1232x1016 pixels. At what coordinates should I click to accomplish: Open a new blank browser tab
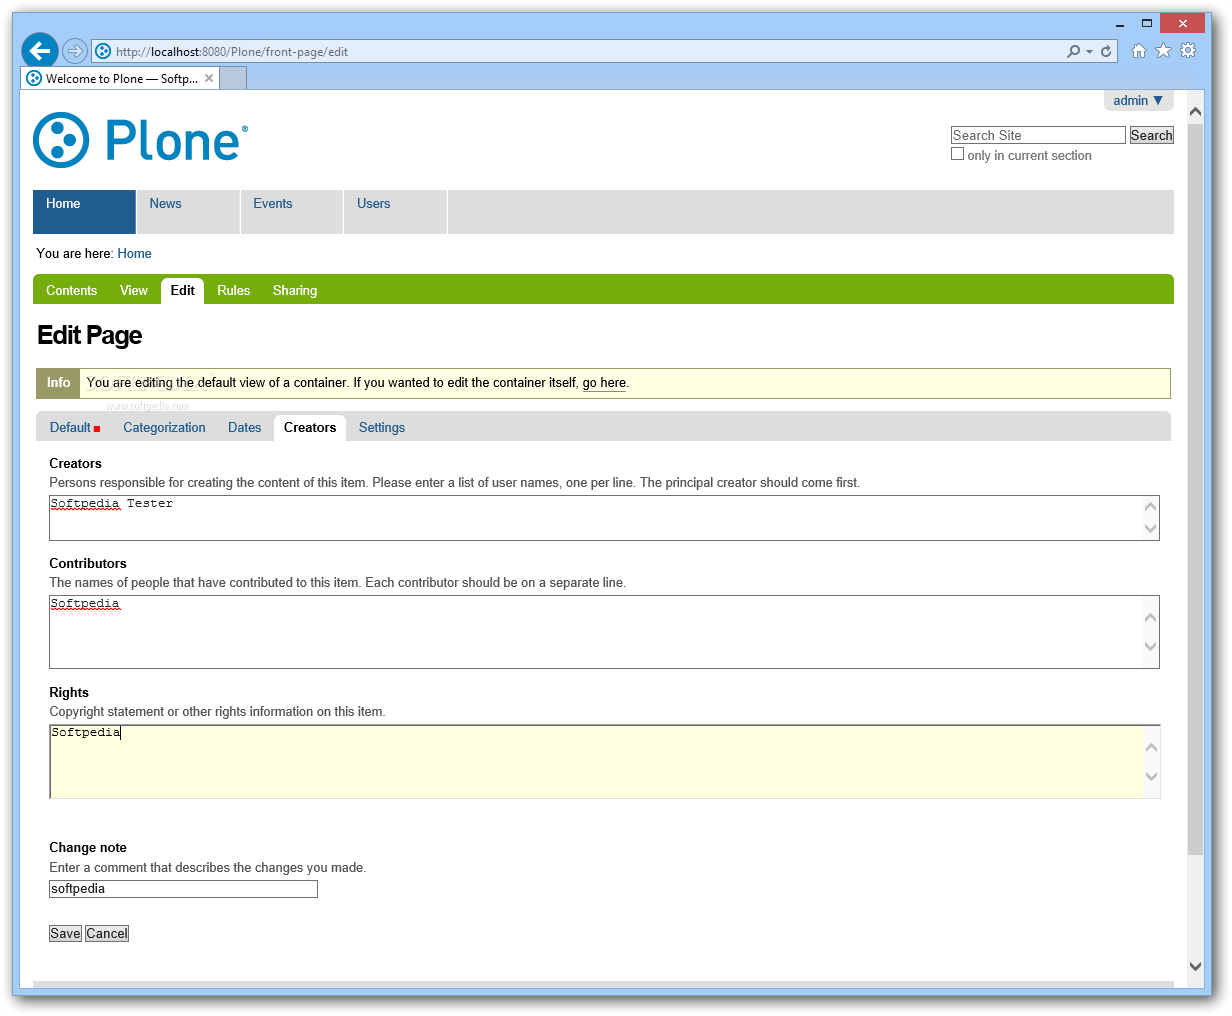point(233,78)
